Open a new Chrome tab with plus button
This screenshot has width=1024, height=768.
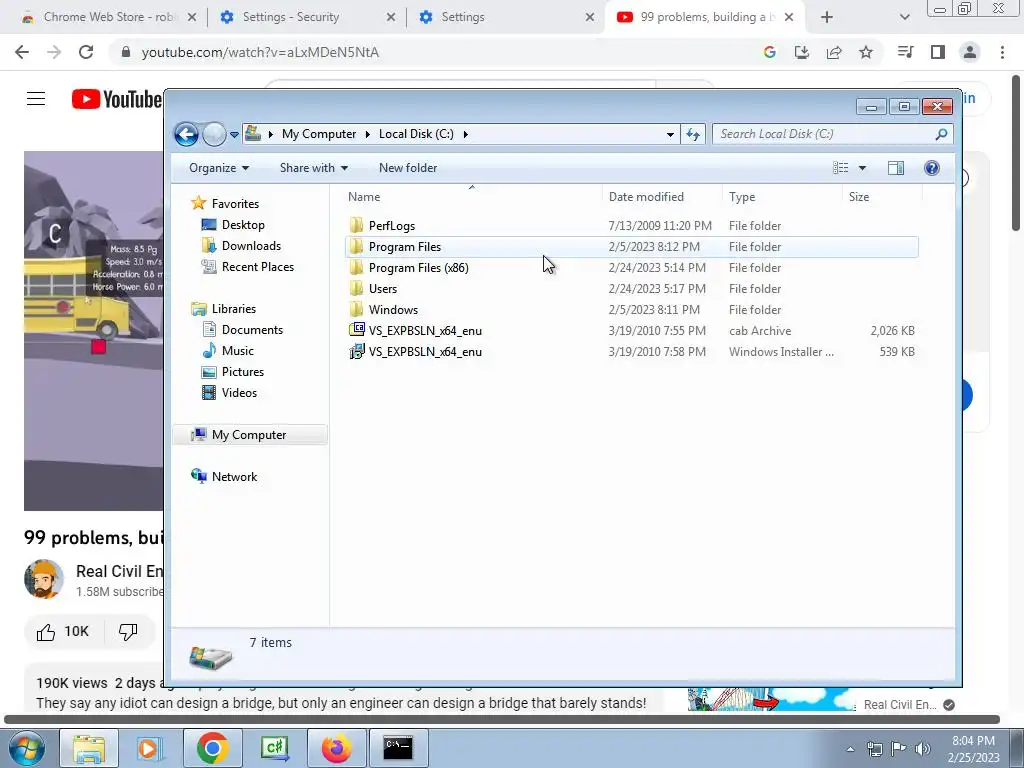click(x=827, y=17)
